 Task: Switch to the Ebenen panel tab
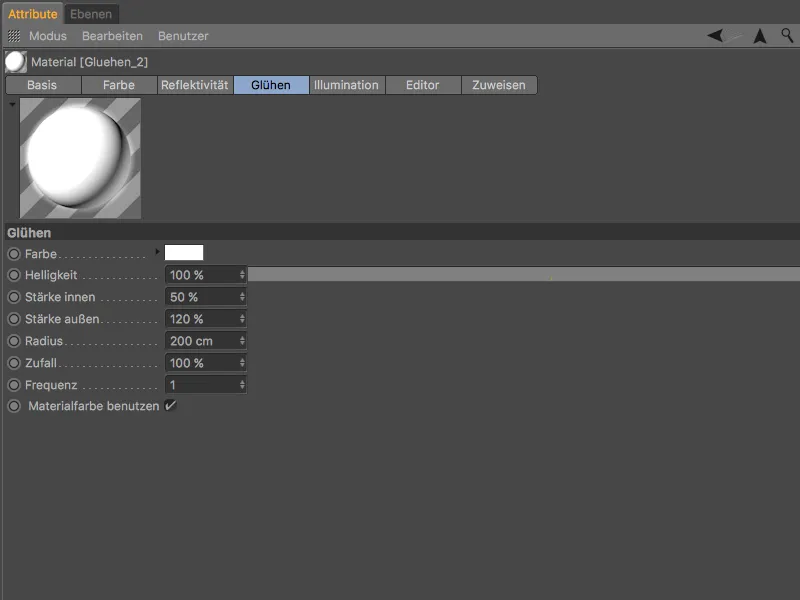click(91, 14)
